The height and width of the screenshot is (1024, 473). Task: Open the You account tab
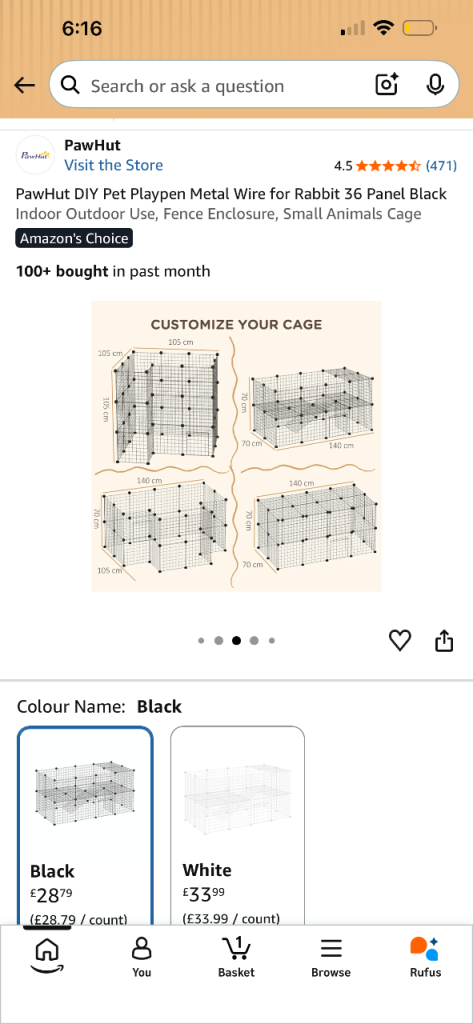[142, 957]
